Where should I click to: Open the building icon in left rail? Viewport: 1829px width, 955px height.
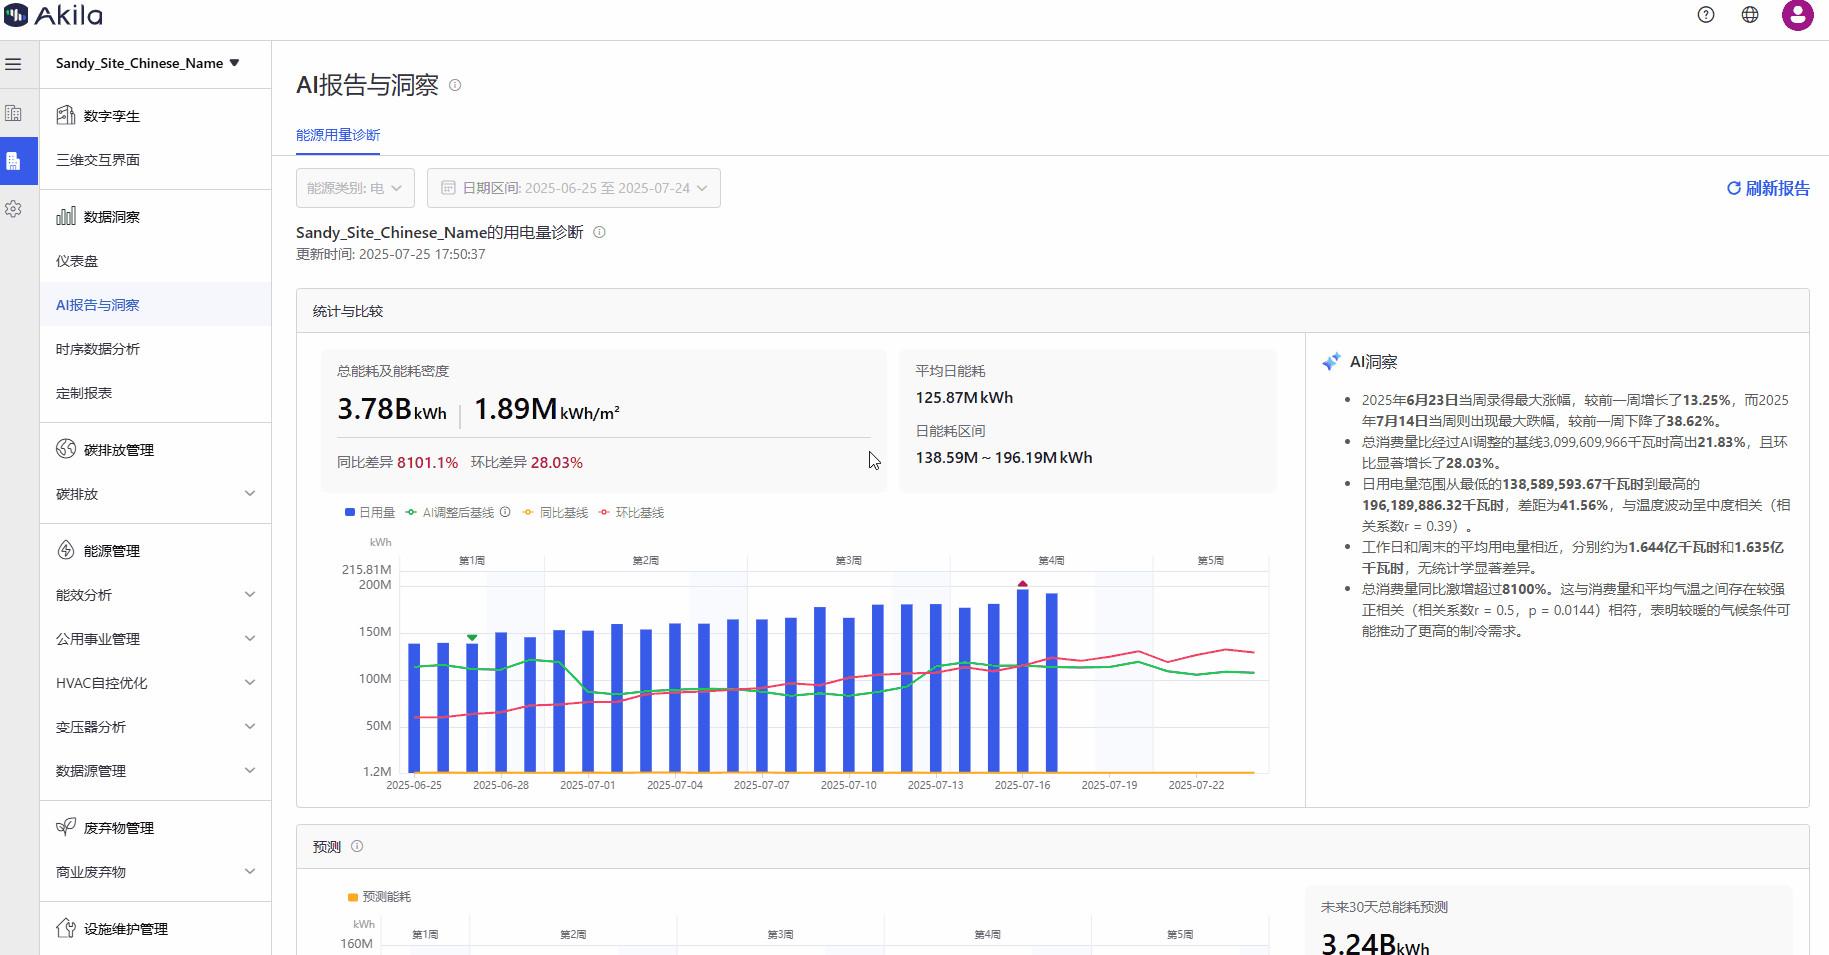click(13, 113)
